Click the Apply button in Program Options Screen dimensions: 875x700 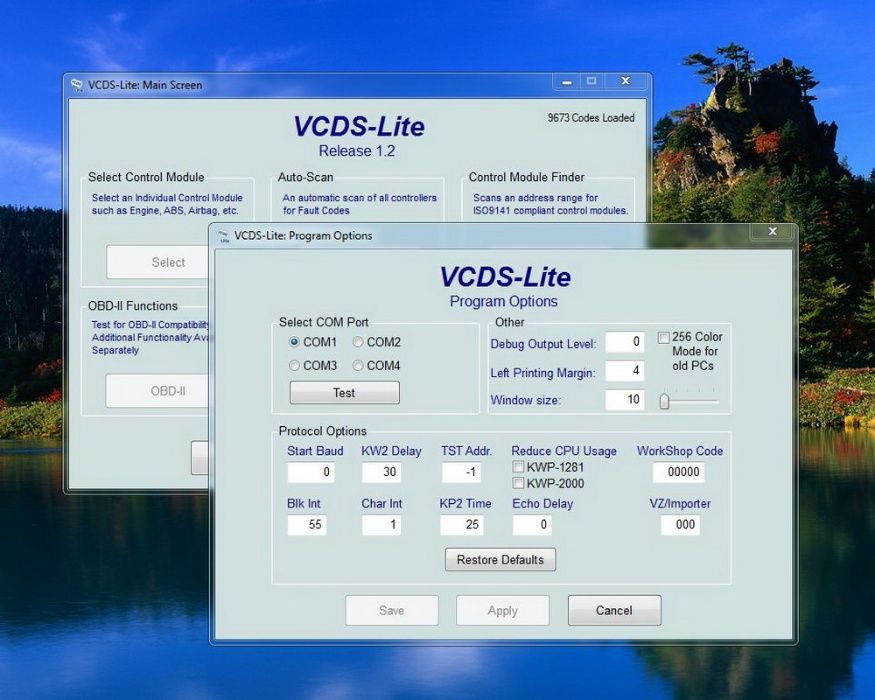click(x=503, y=610)
